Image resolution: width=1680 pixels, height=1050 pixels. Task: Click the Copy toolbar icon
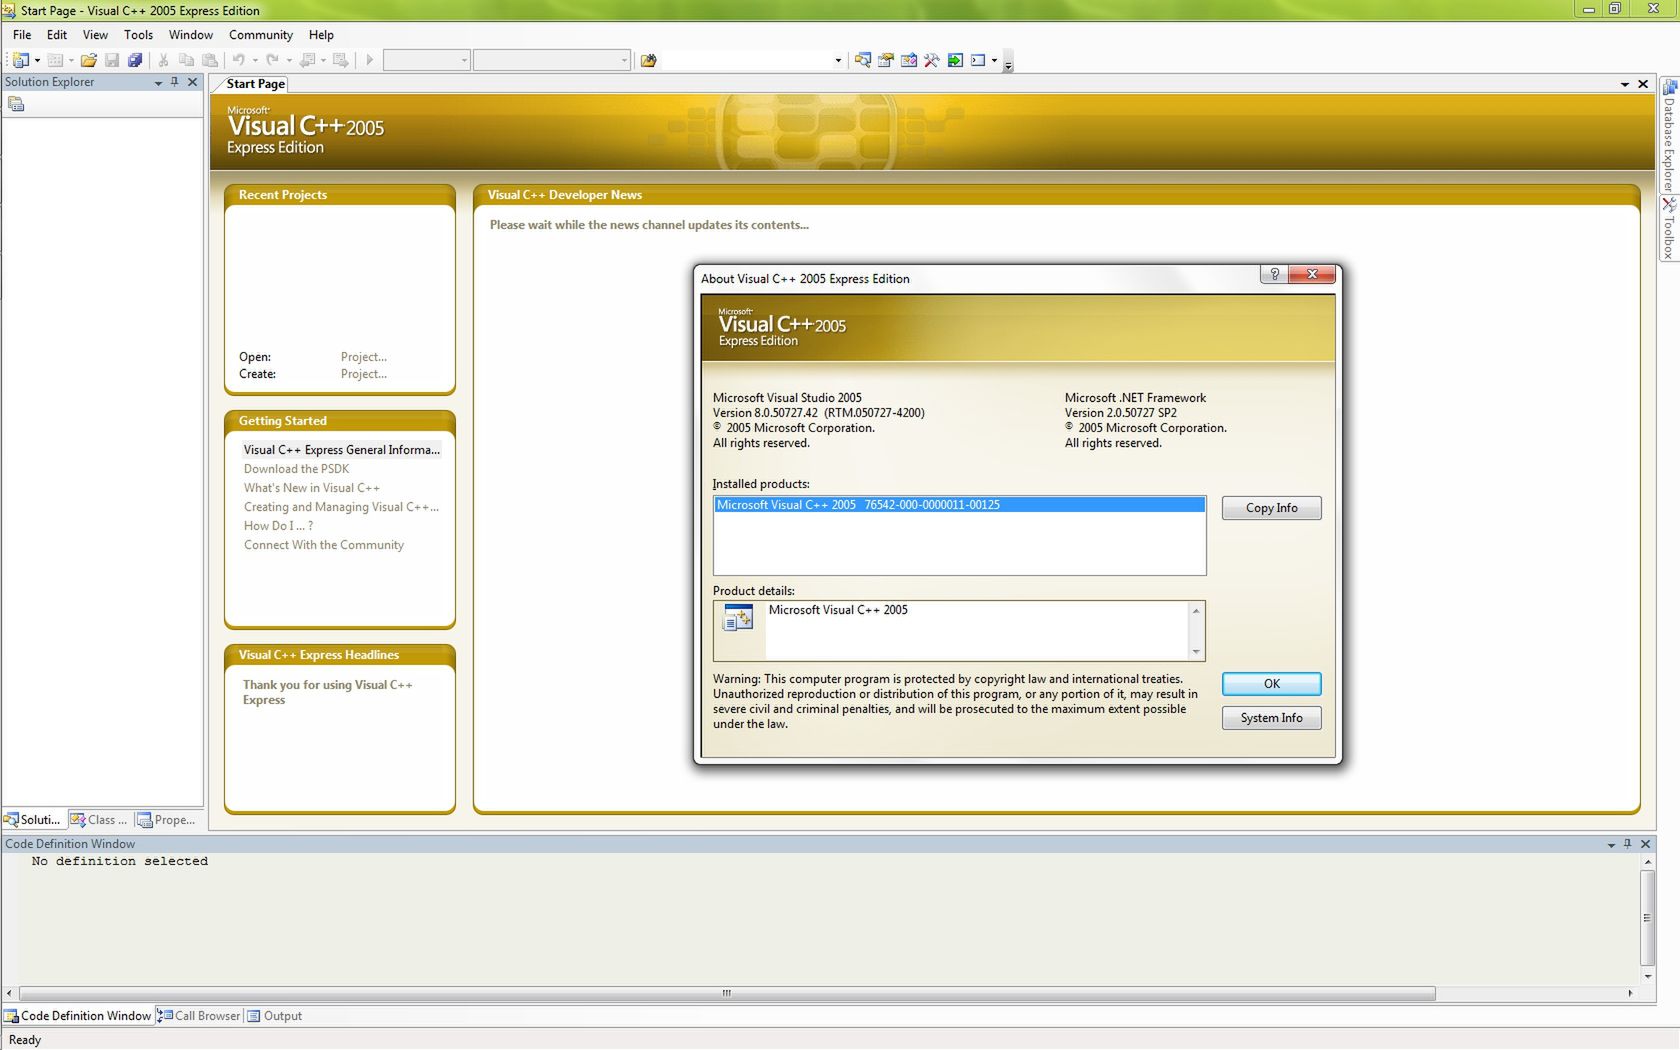coord(187,60)
